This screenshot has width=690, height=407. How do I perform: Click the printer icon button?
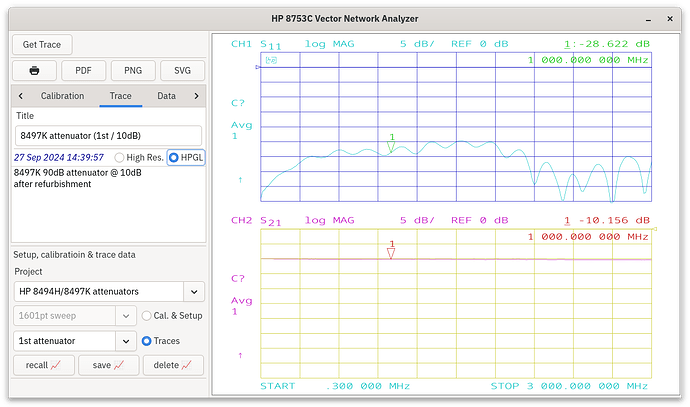click(x=34, y=70)
